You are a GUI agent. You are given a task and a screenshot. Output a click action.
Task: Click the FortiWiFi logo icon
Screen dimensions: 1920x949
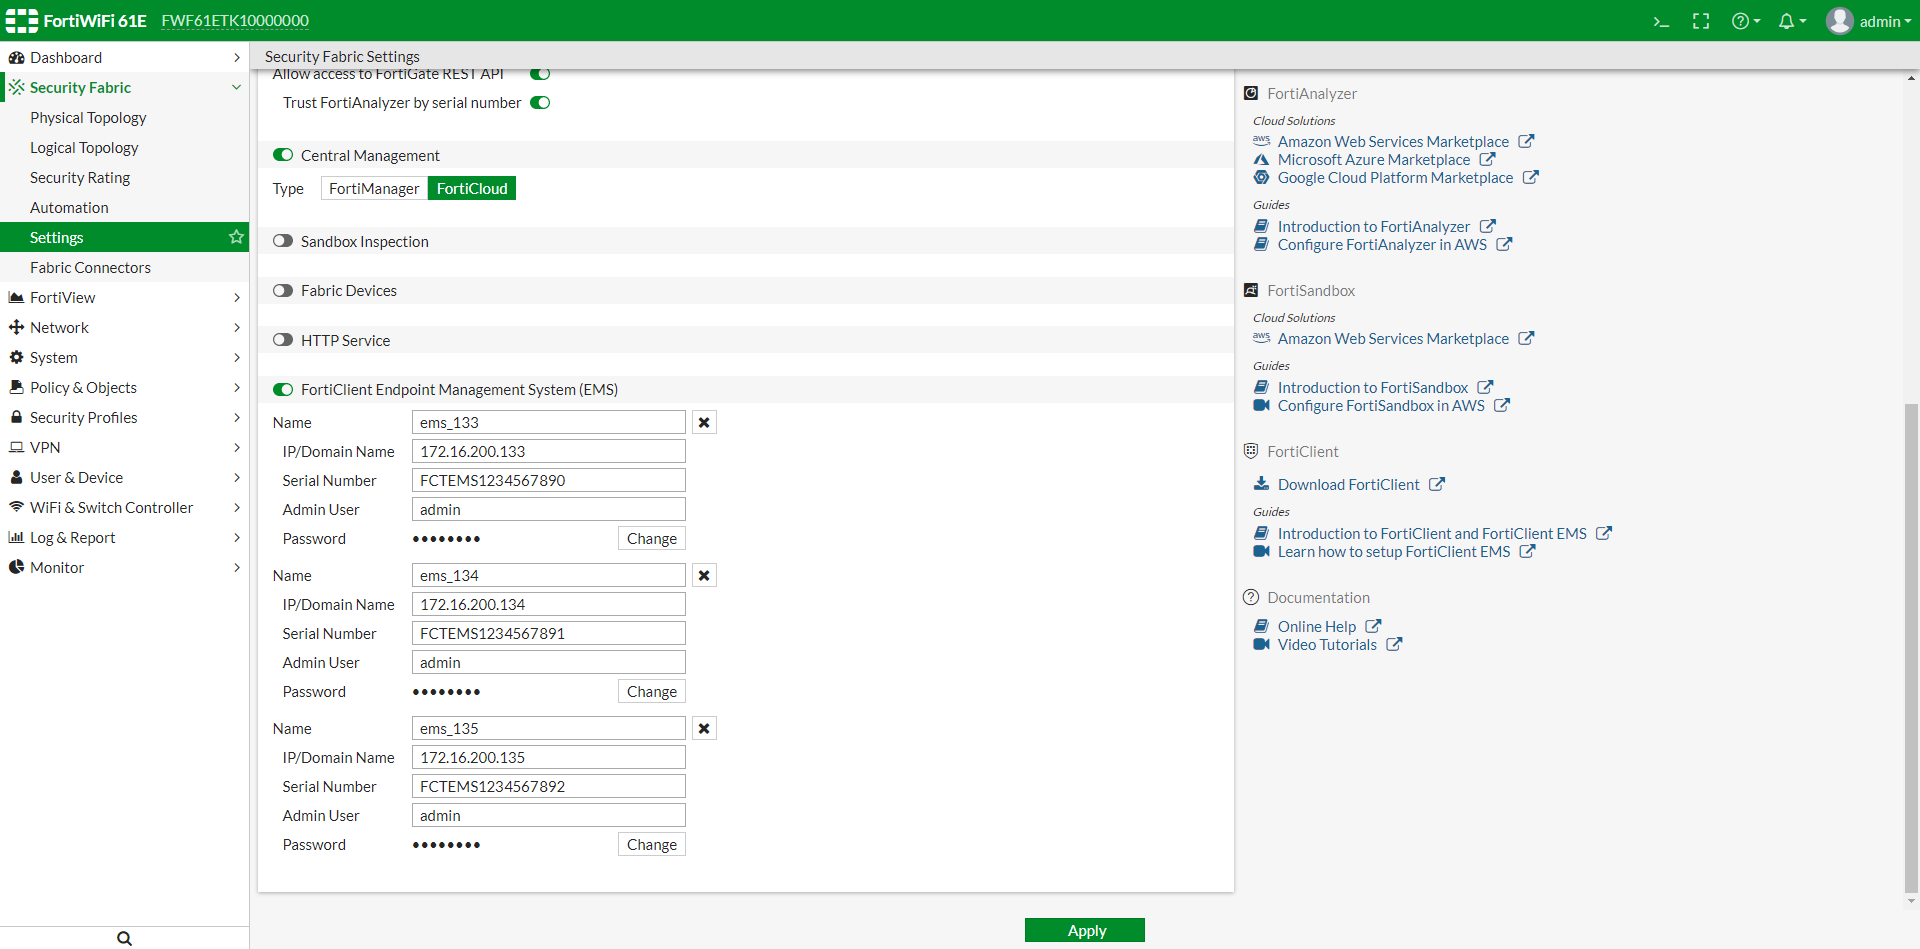click(22, 21)
